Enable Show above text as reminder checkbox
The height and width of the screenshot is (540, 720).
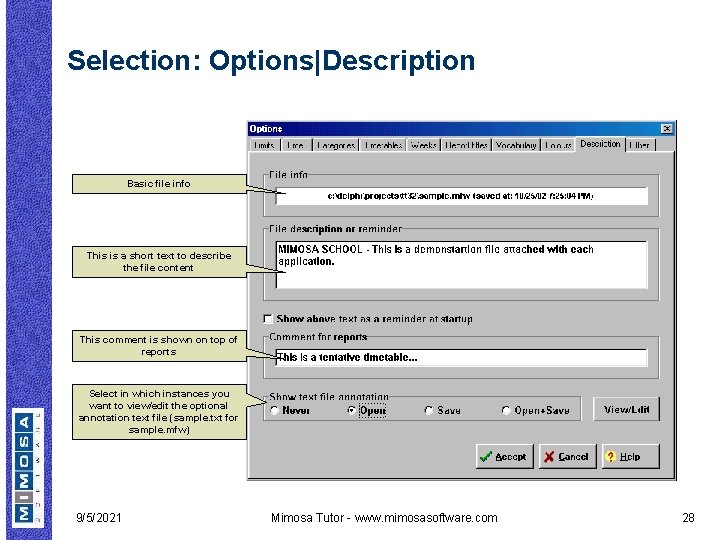[268, 319]
